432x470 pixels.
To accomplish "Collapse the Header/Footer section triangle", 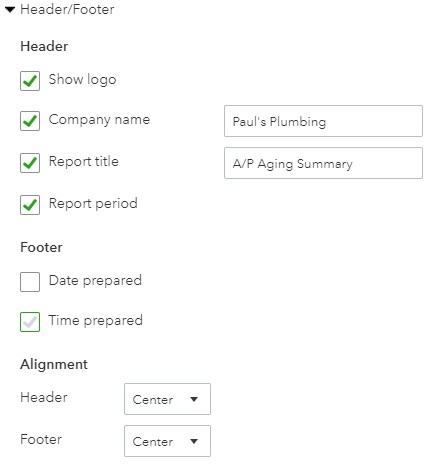I will (10, 9).
